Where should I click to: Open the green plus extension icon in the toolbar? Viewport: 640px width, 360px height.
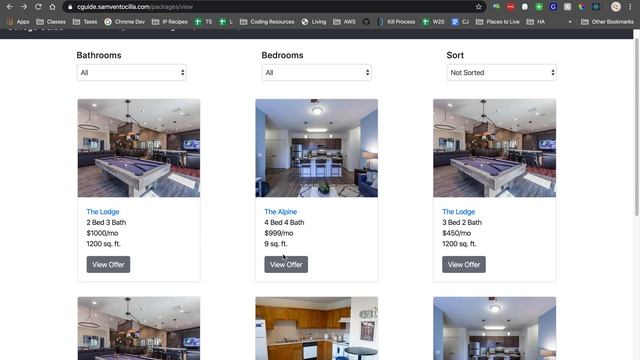pos(539,7)
